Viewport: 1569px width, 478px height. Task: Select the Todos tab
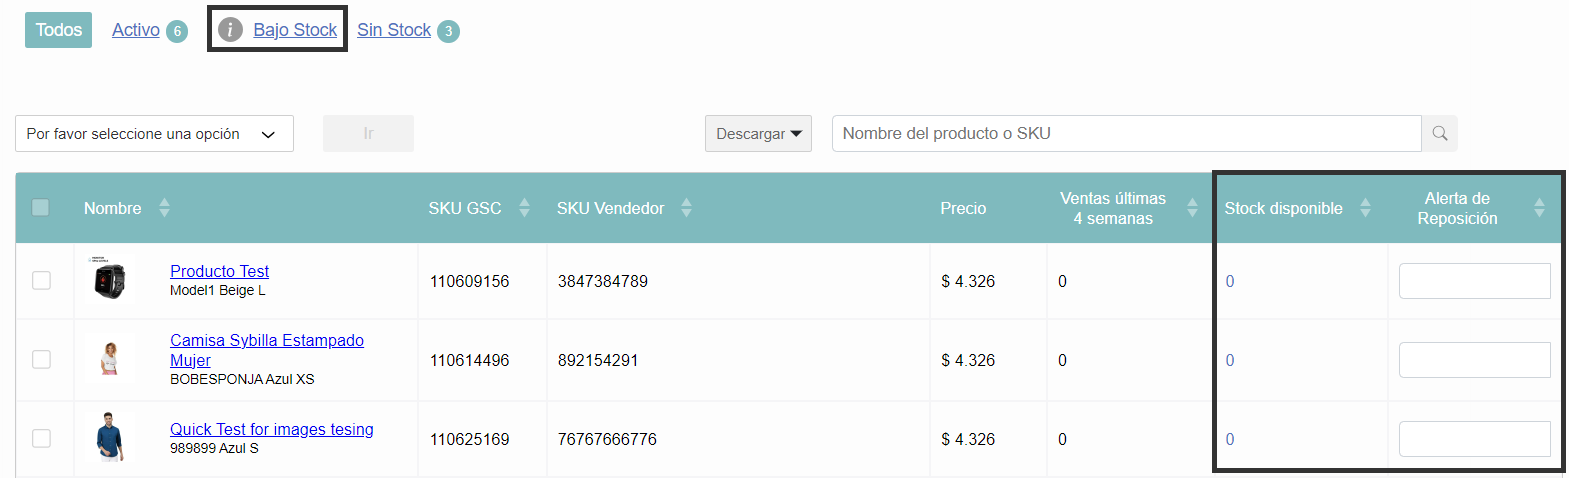[58, 30]
